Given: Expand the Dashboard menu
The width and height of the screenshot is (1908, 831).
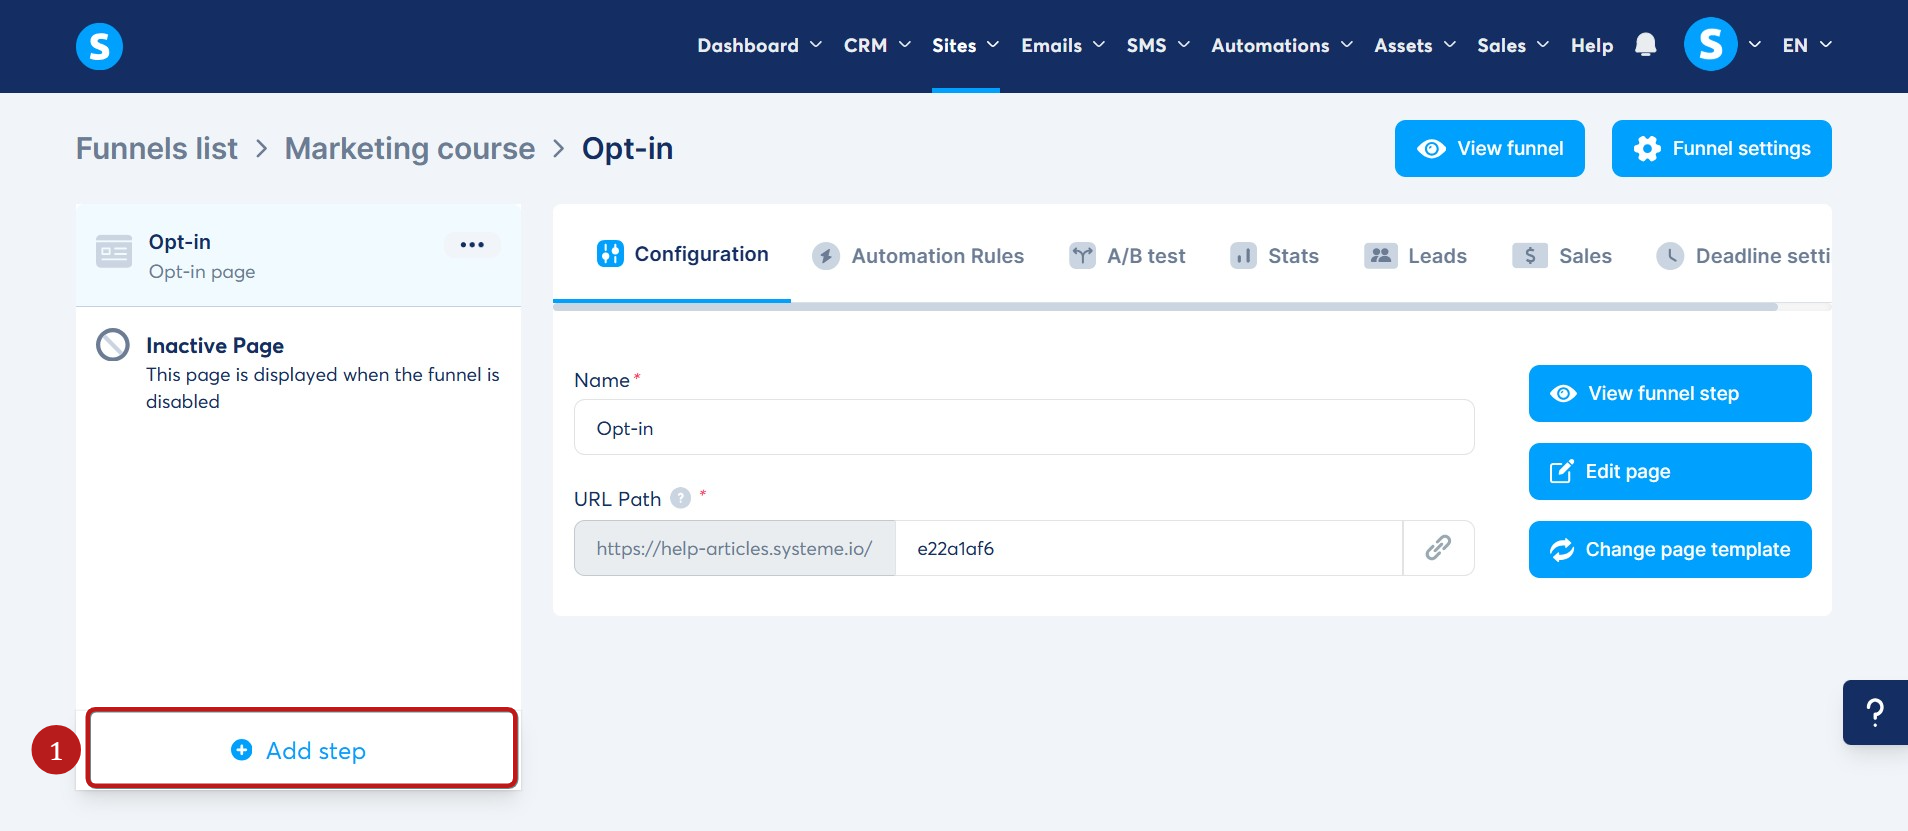Looking at the screenshot, I should pyautogui.click(x=760, y=46).
